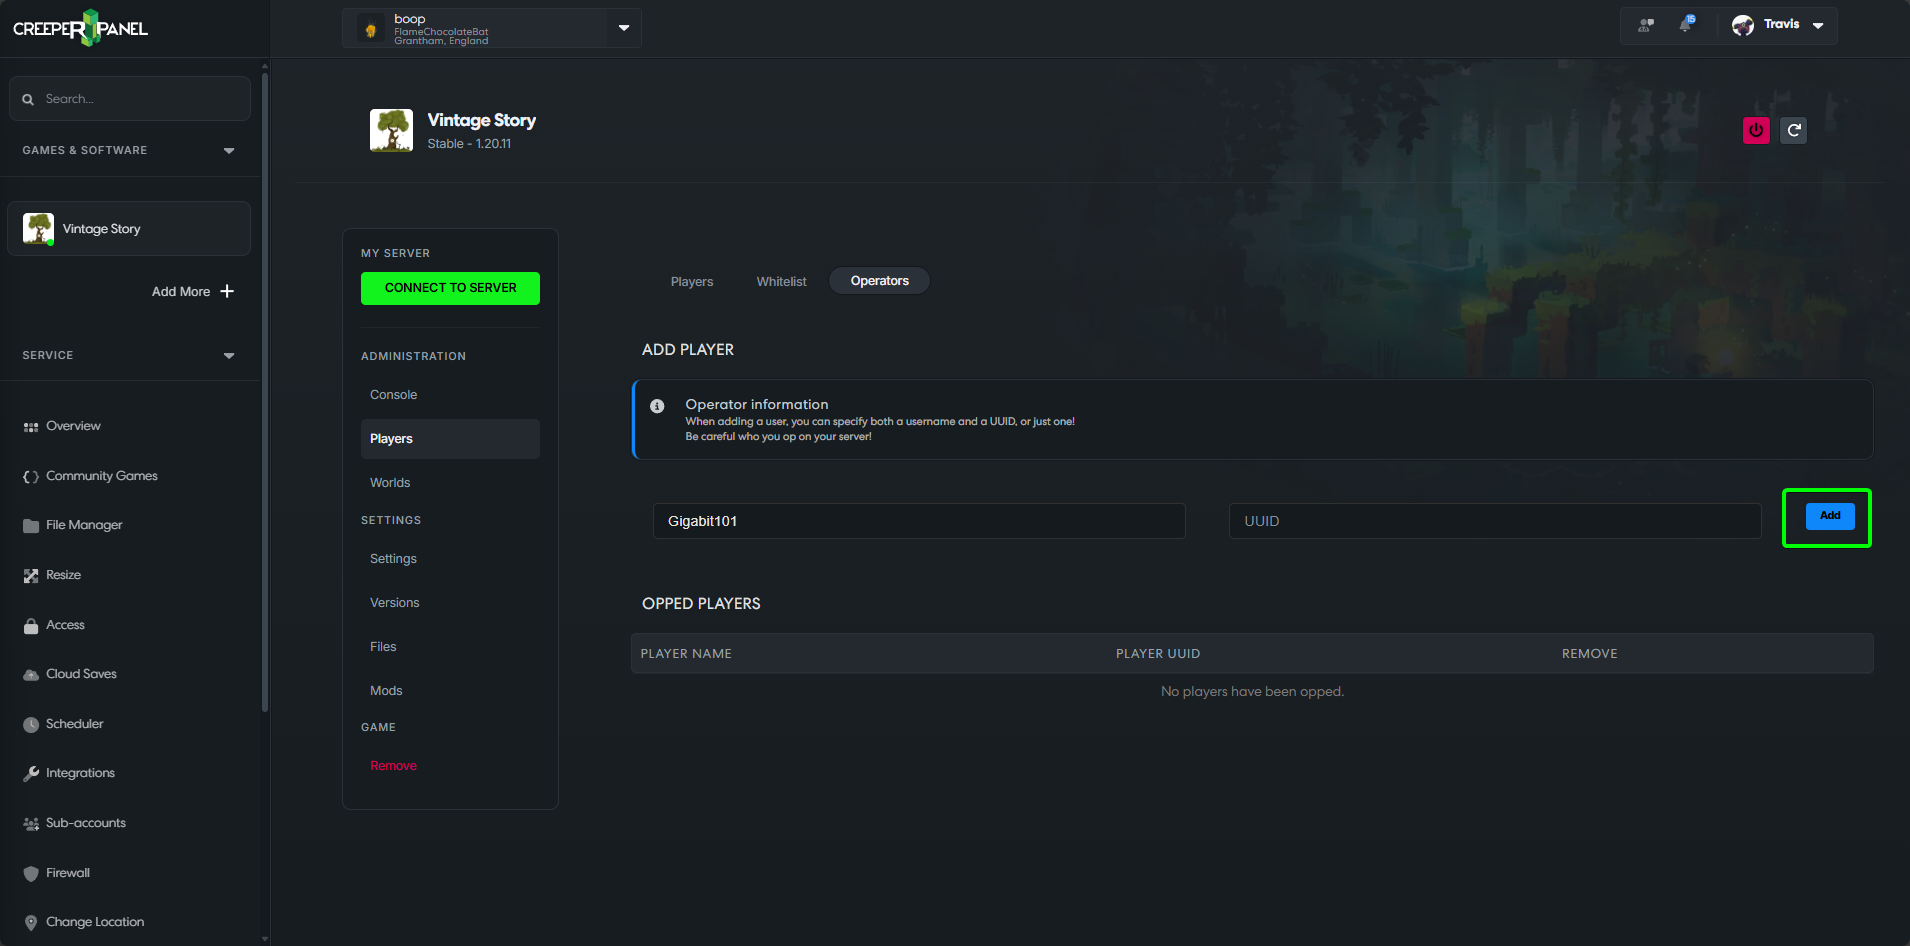1910x946 pixels.
Task: Click the Add More label
Action: point(181,292)
